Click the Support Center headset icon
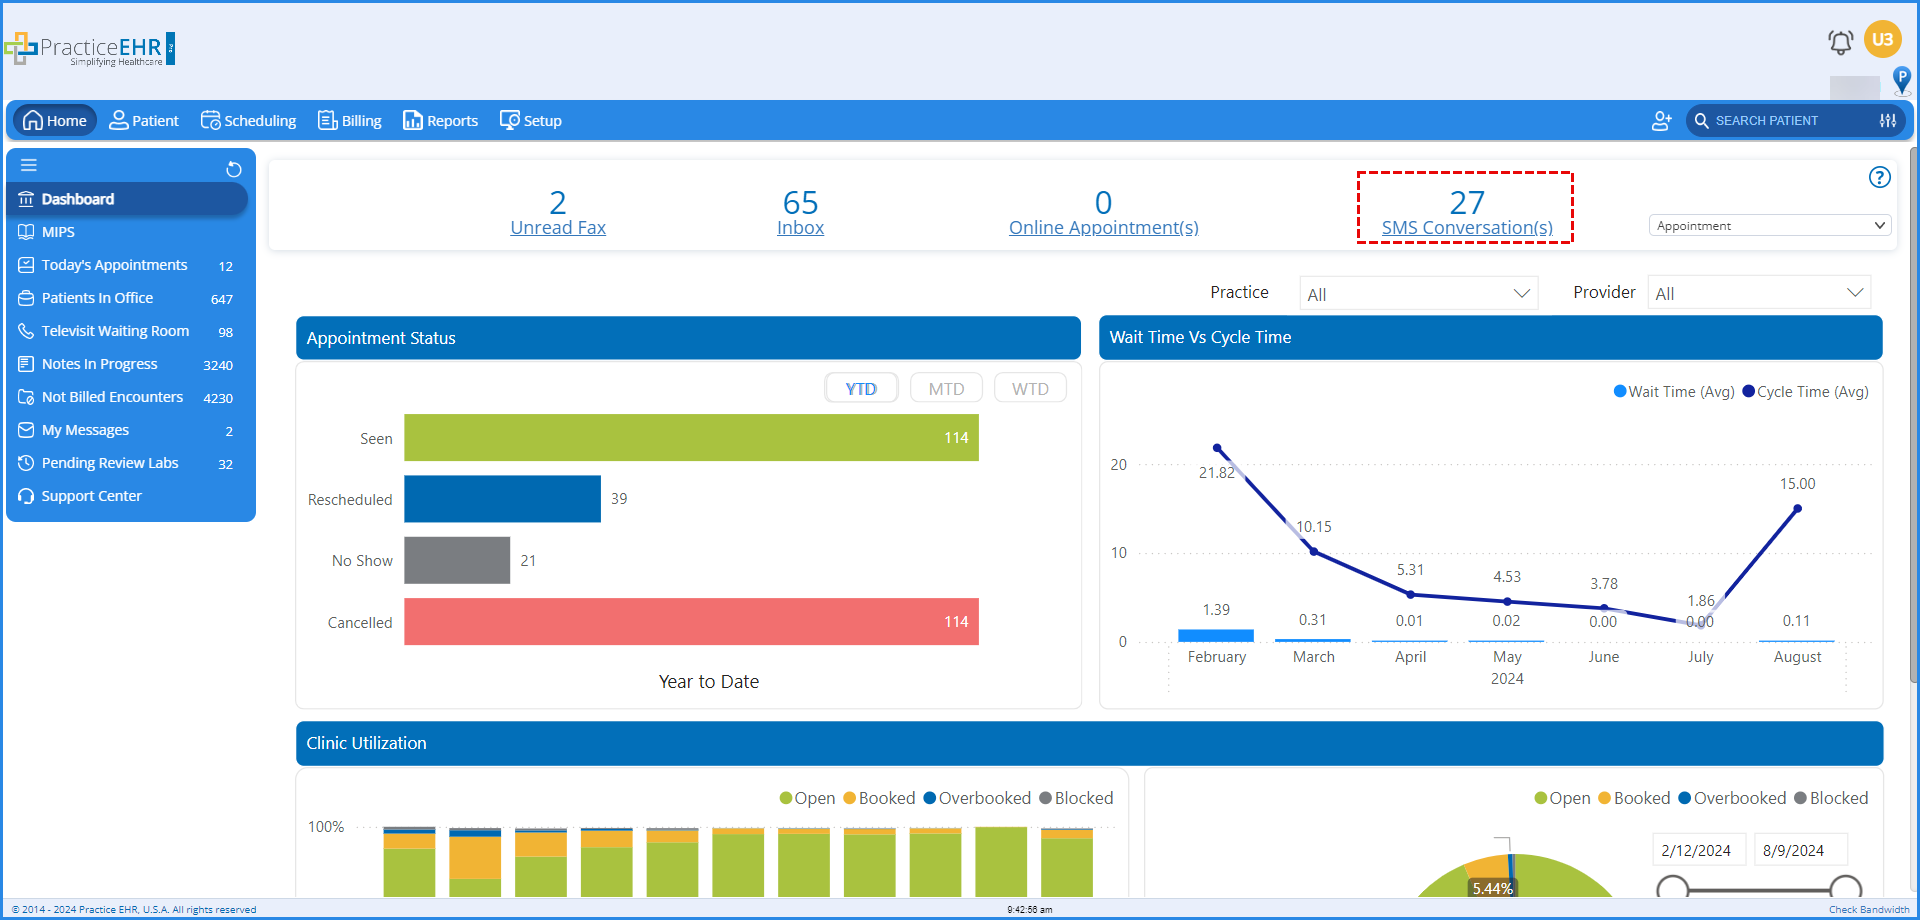 (x=26, y=496)
